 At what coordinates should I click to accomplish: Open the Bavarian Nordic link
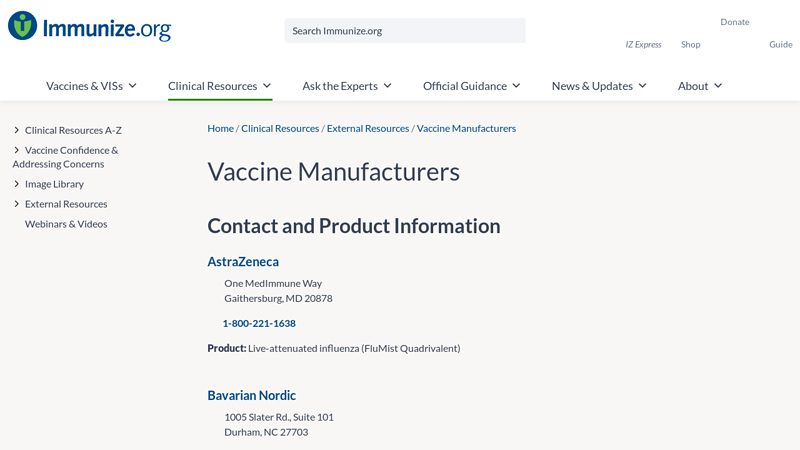point(252,395)
